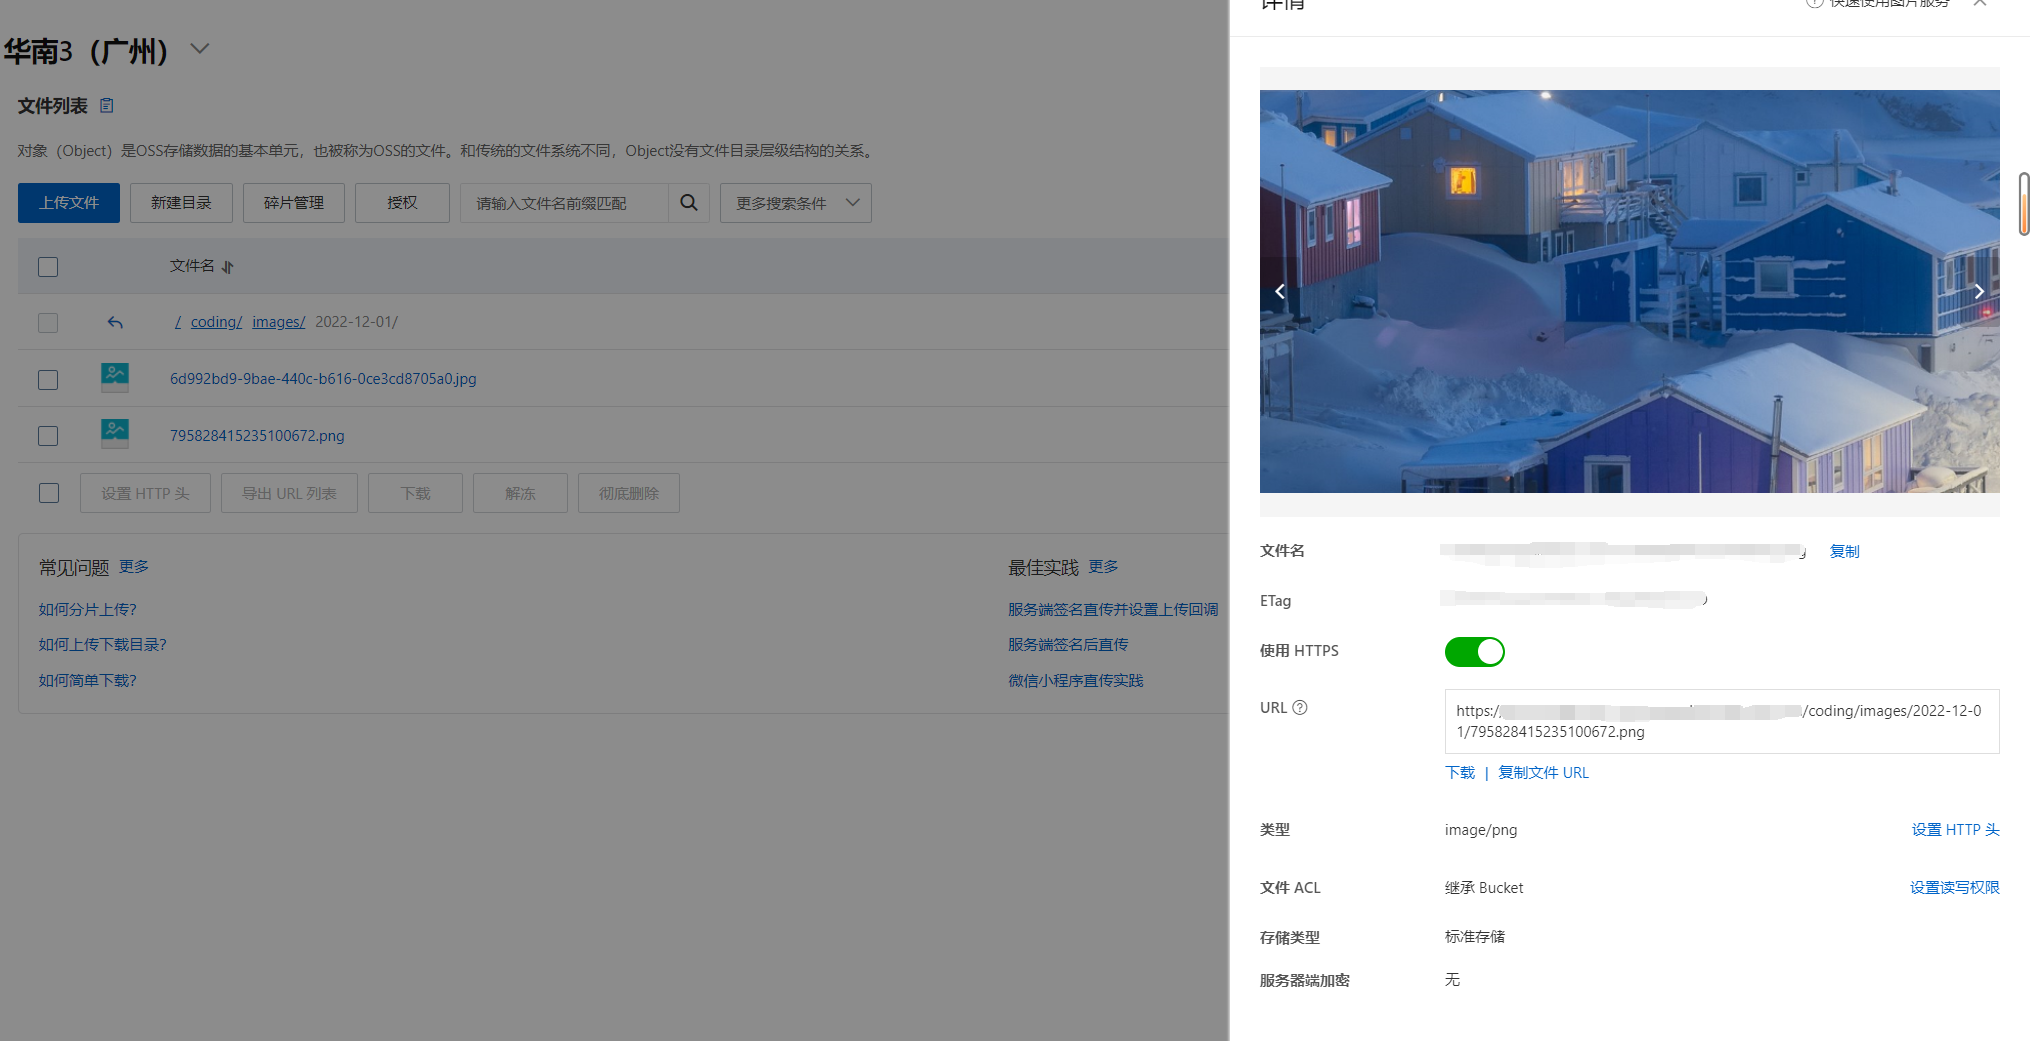Click the URL text box
This screenshot has height=1041, width=2030.
pos(1722,721)
